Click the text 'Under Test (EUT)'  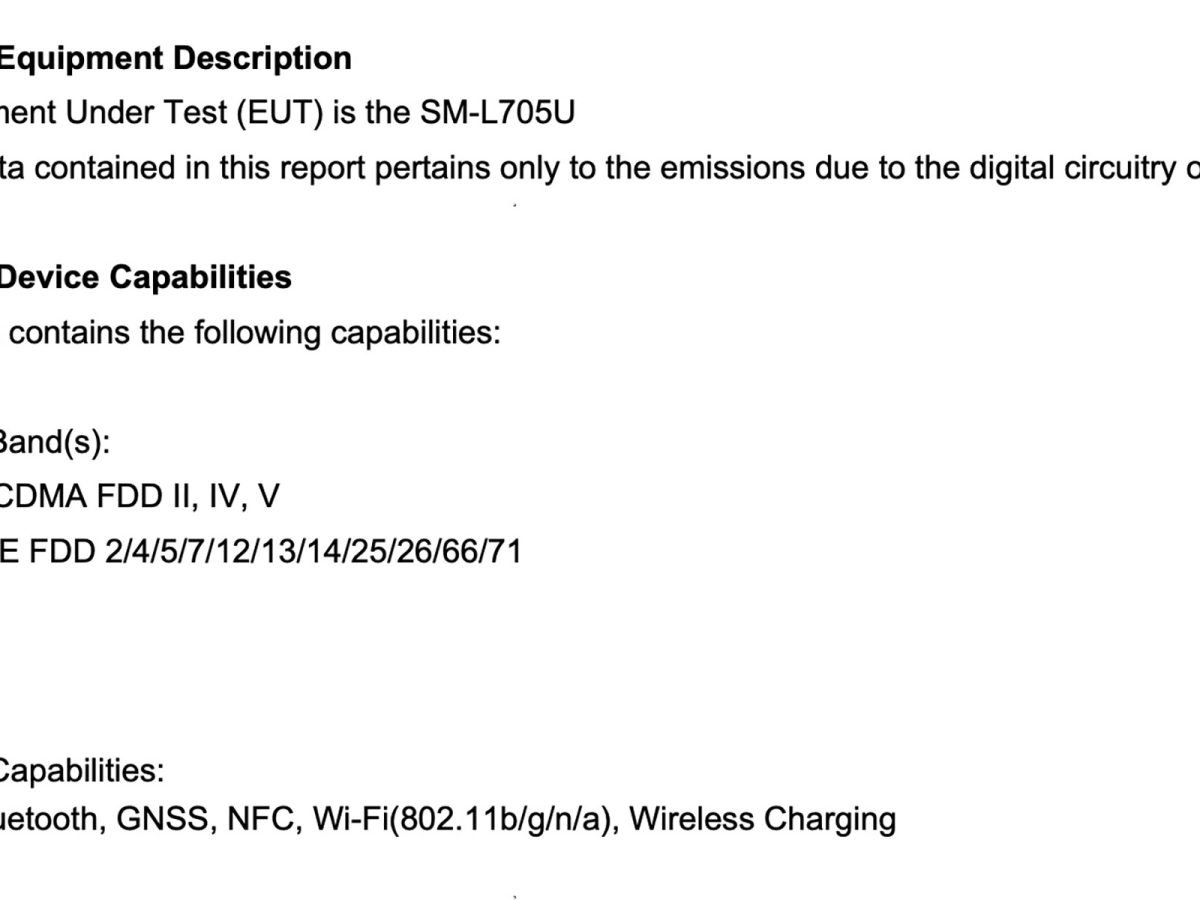(x=193, y=113)
